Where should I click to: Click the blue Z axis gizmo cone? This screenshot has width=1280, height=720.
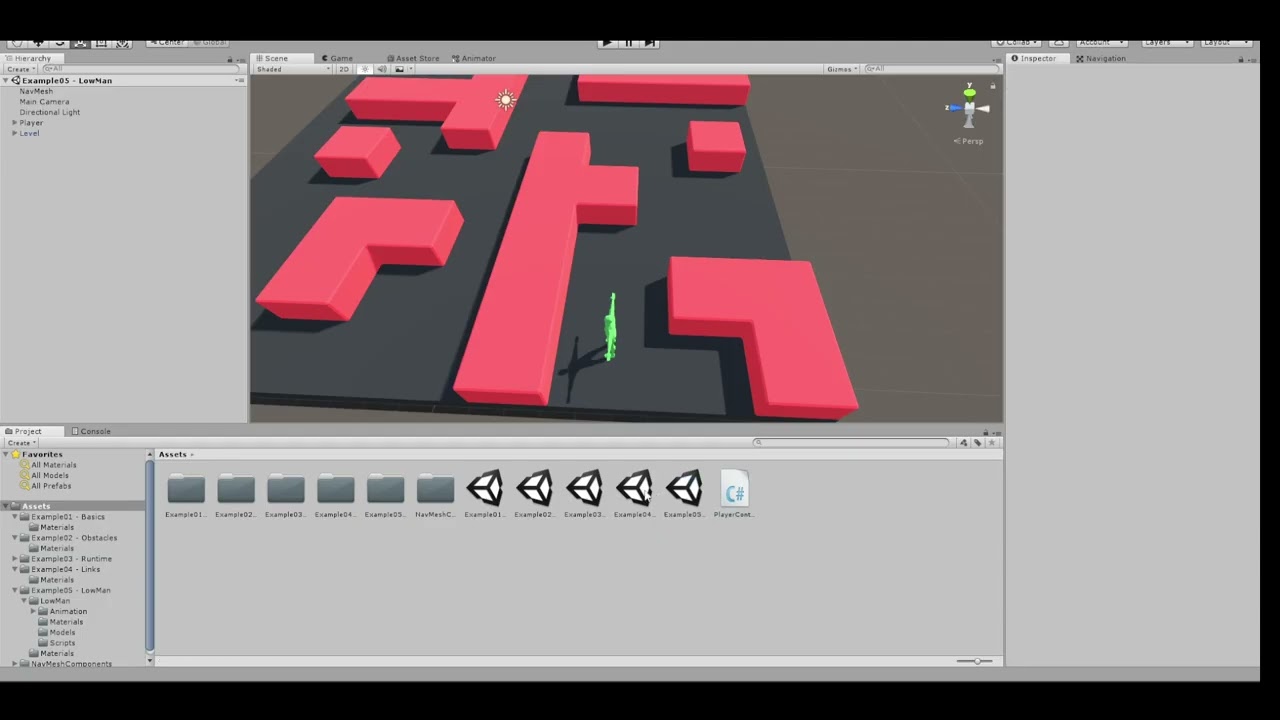tap(955, 108)
